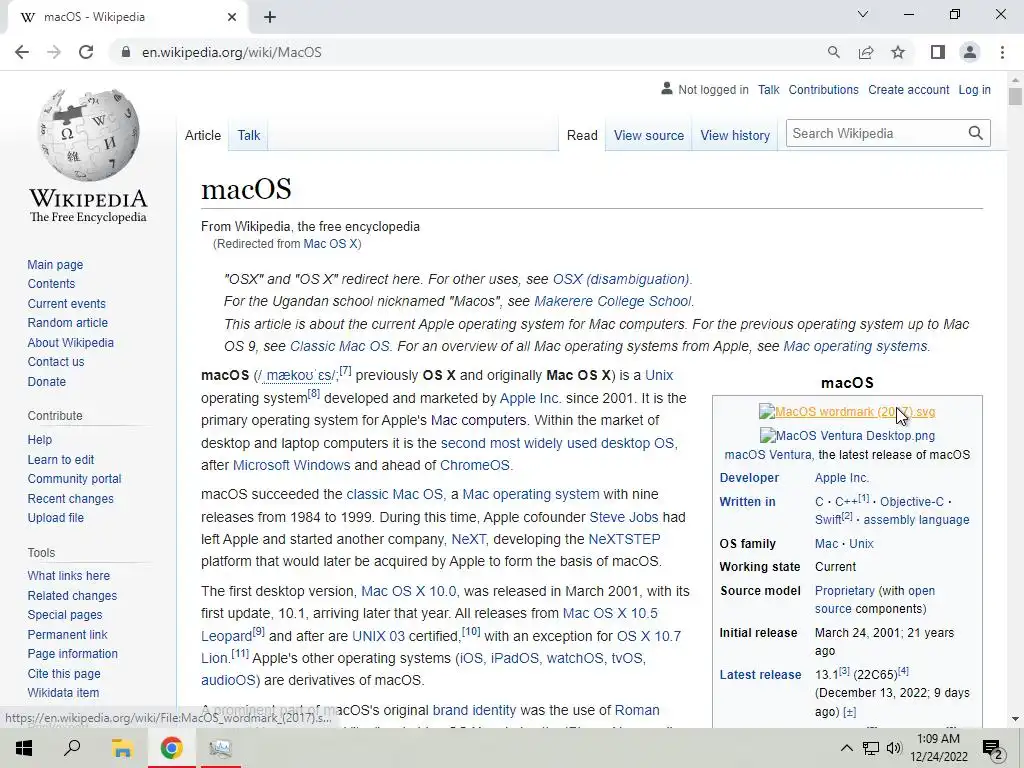Open the macOS Ventura caption link
Screen dimensions: 1024x768
767,455
